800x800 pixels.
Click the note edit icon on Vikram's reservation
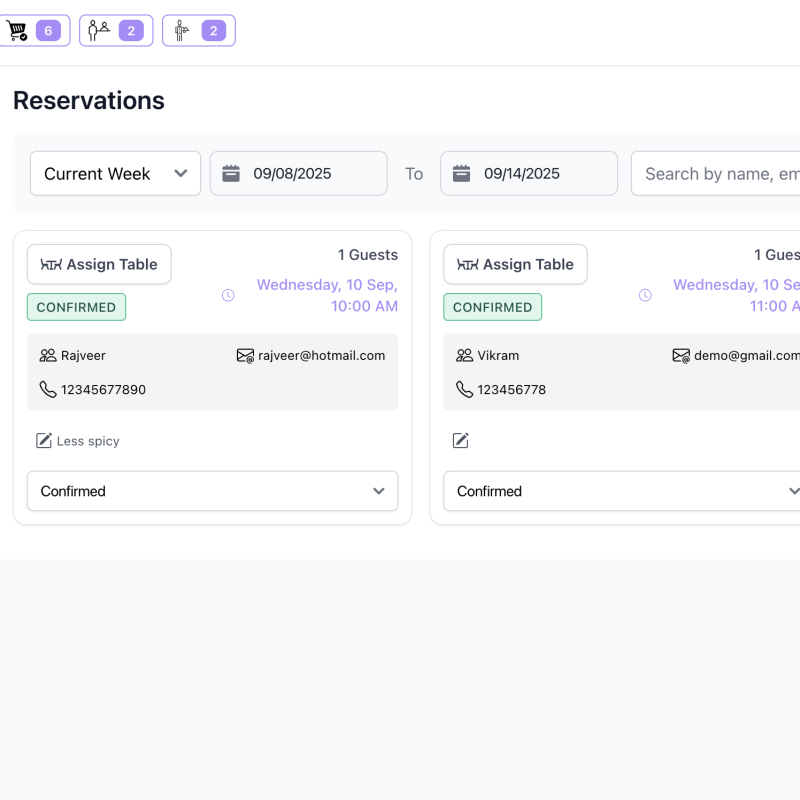[461, 441]
